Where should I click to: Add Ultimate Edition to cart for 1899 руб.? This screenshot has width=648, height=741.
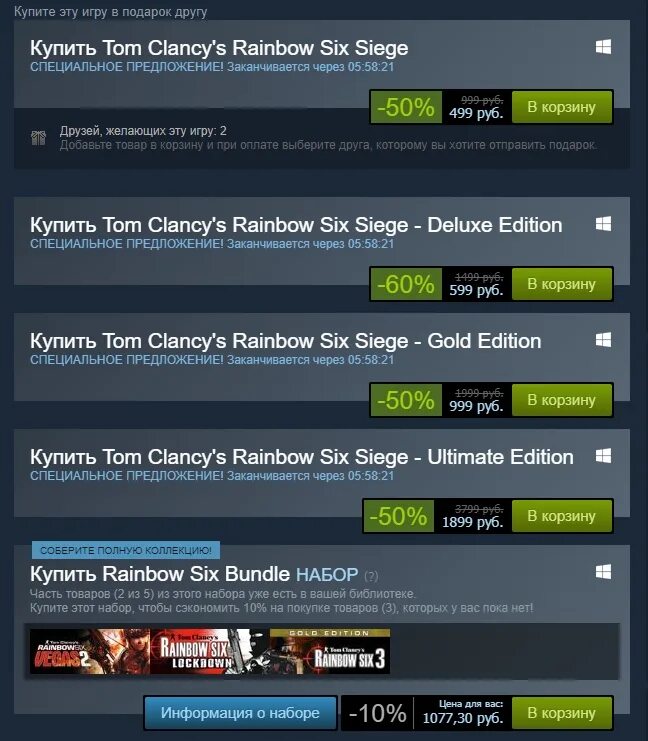[x=562, y=516]
